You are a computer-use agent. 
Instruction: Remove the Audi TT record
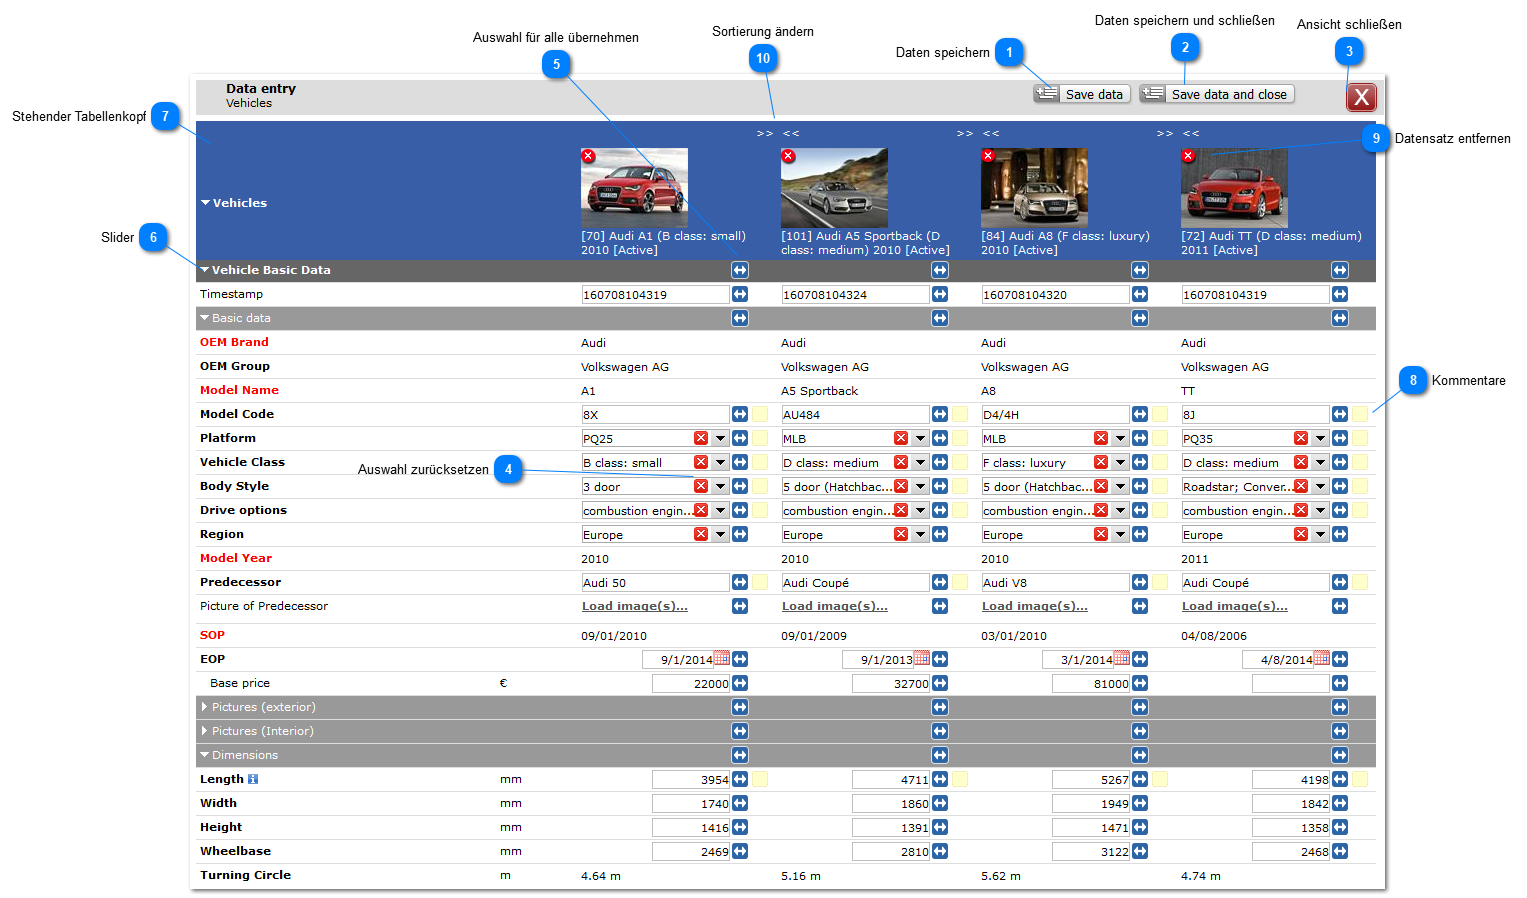(x=1188, y=156)
